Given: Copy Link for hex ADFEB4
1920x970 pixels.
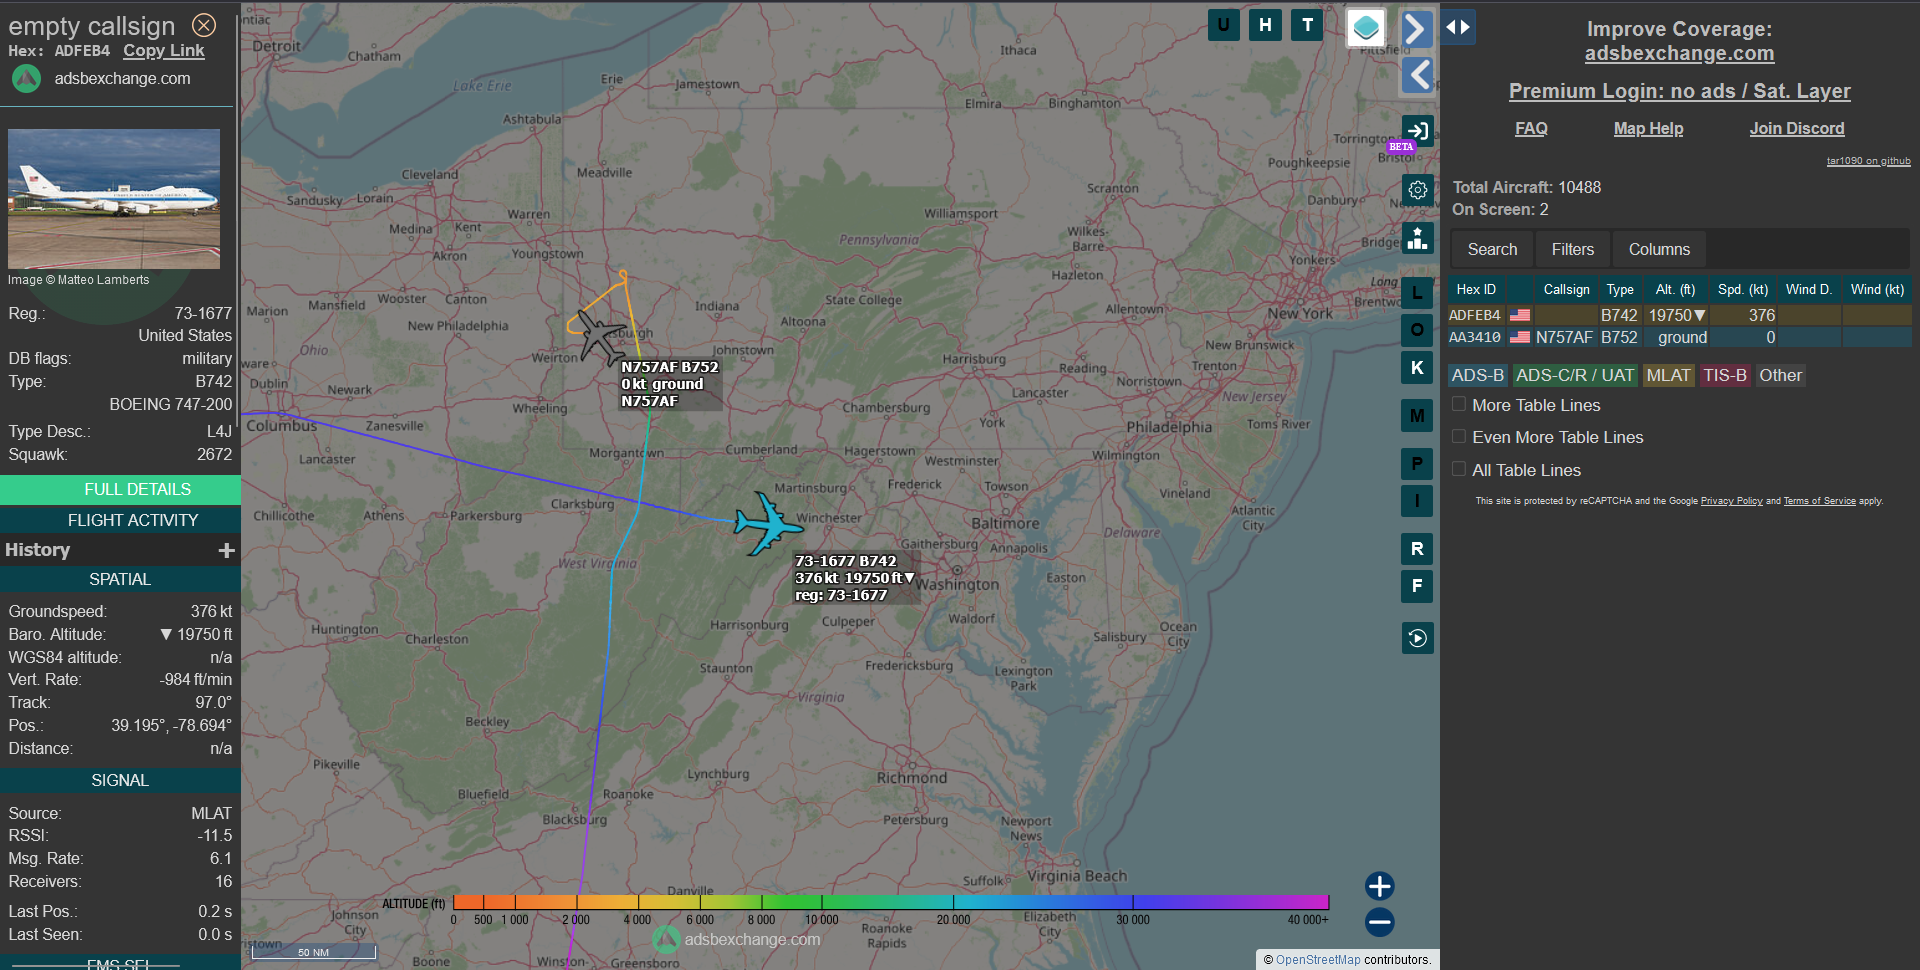Looking at the screenshot, I should pos(164,51).
